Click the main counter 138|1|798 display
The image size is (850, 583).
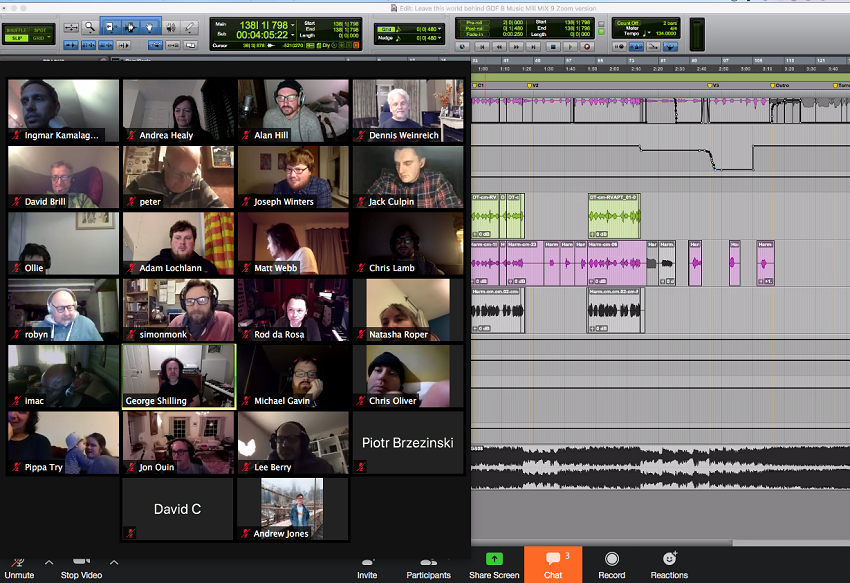(x=264, y=25)
